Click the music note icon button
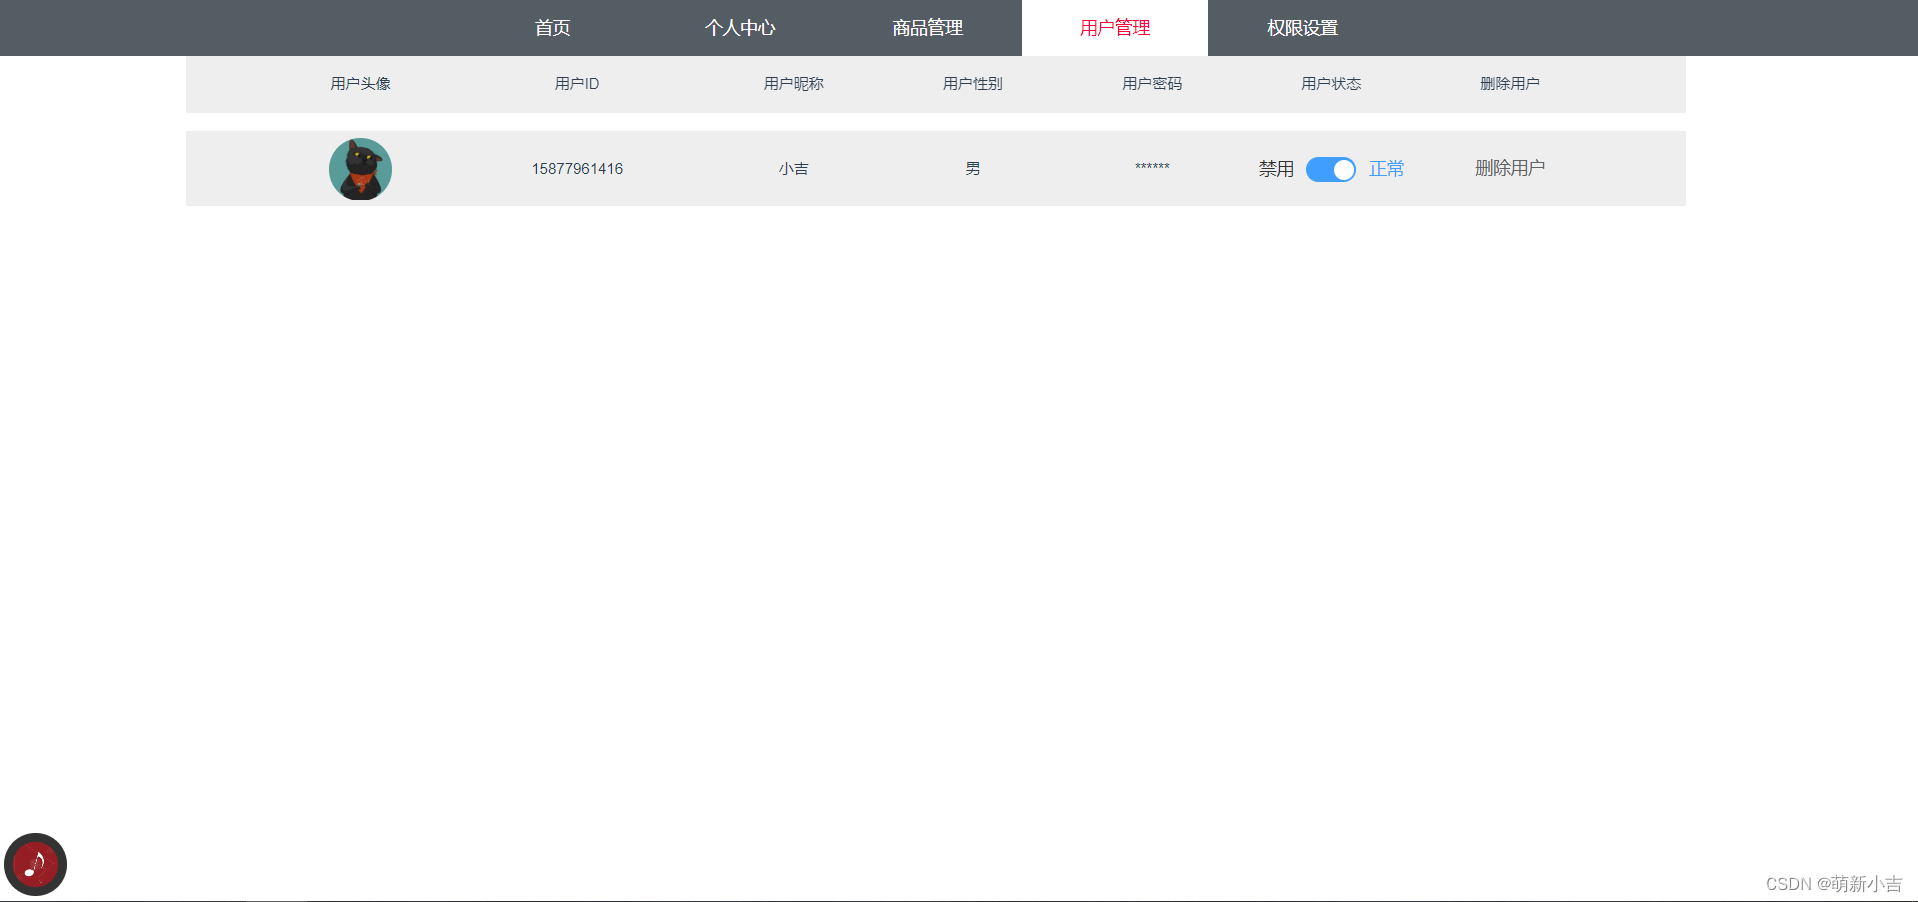This screenshot has width=1918, height=902. click(35, 865)
